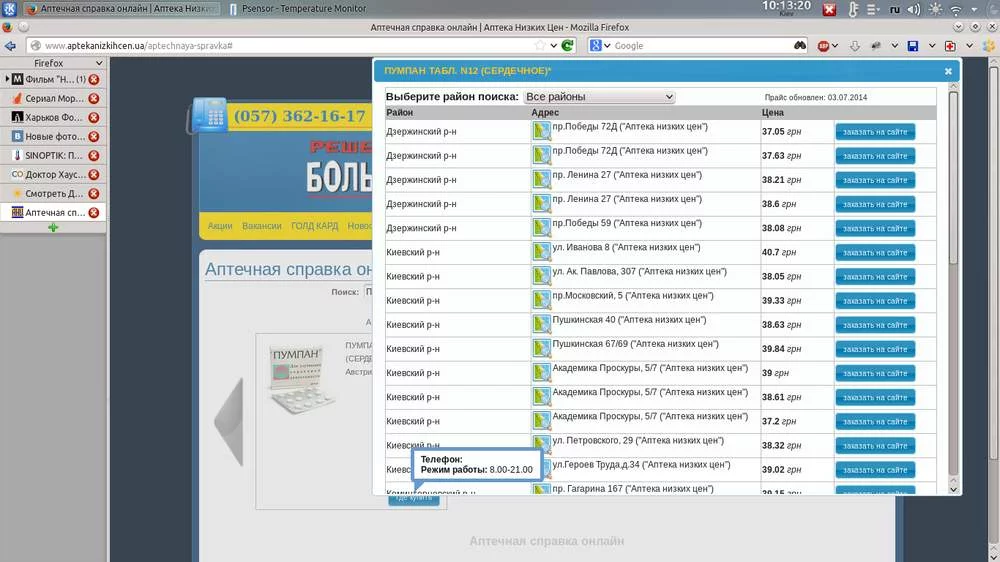Open the ГОЛД КАРД navigation link
This screenshot has width=1000, height=562.
coord(314,226)
